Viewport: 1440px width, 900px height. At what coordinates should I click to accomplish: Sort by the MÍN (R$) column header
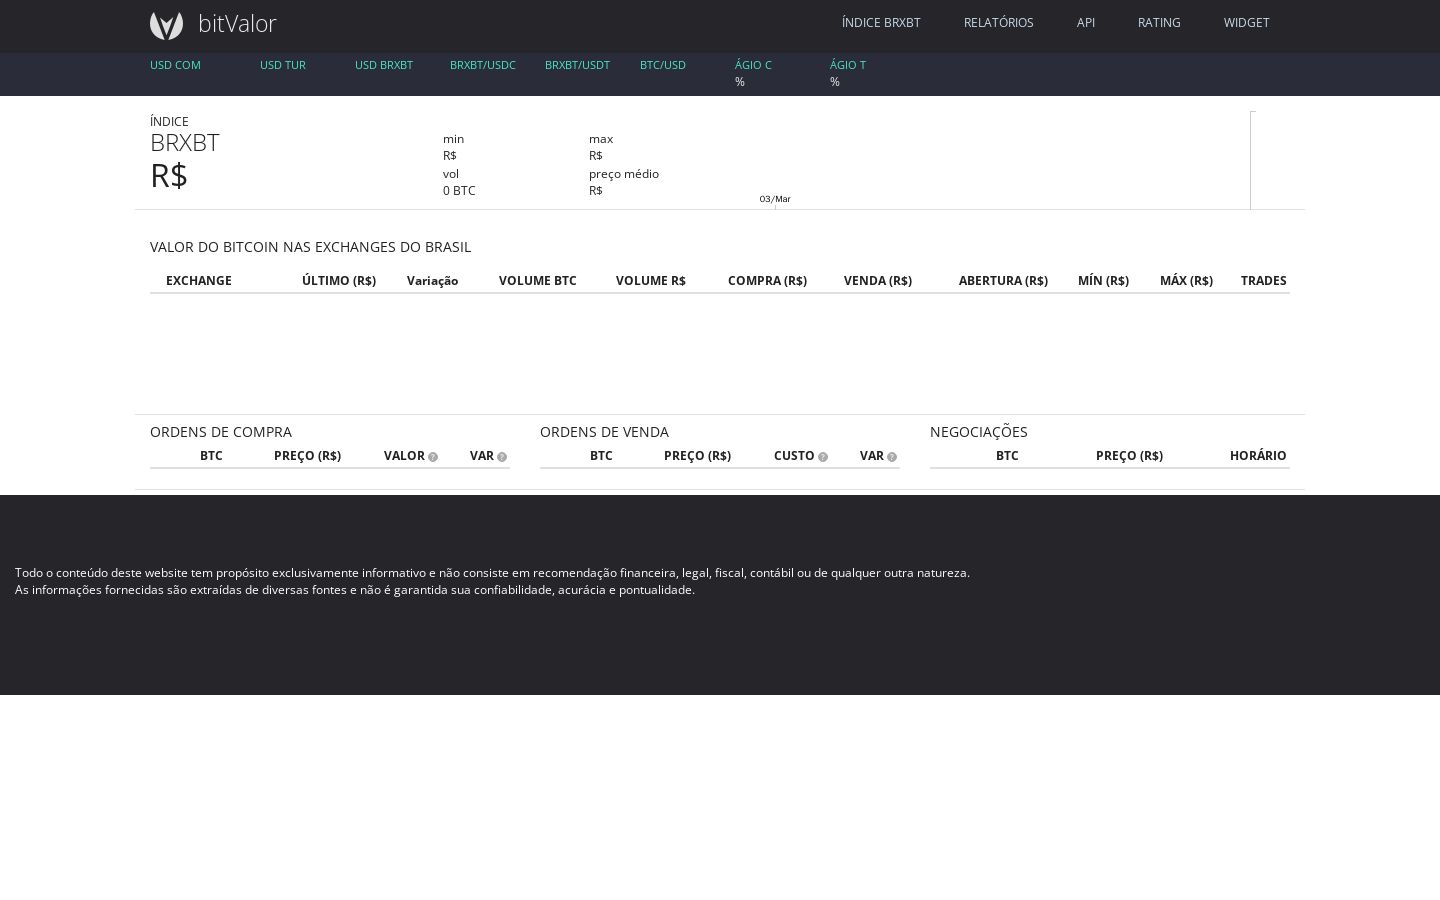click(x=1103, y=281)
